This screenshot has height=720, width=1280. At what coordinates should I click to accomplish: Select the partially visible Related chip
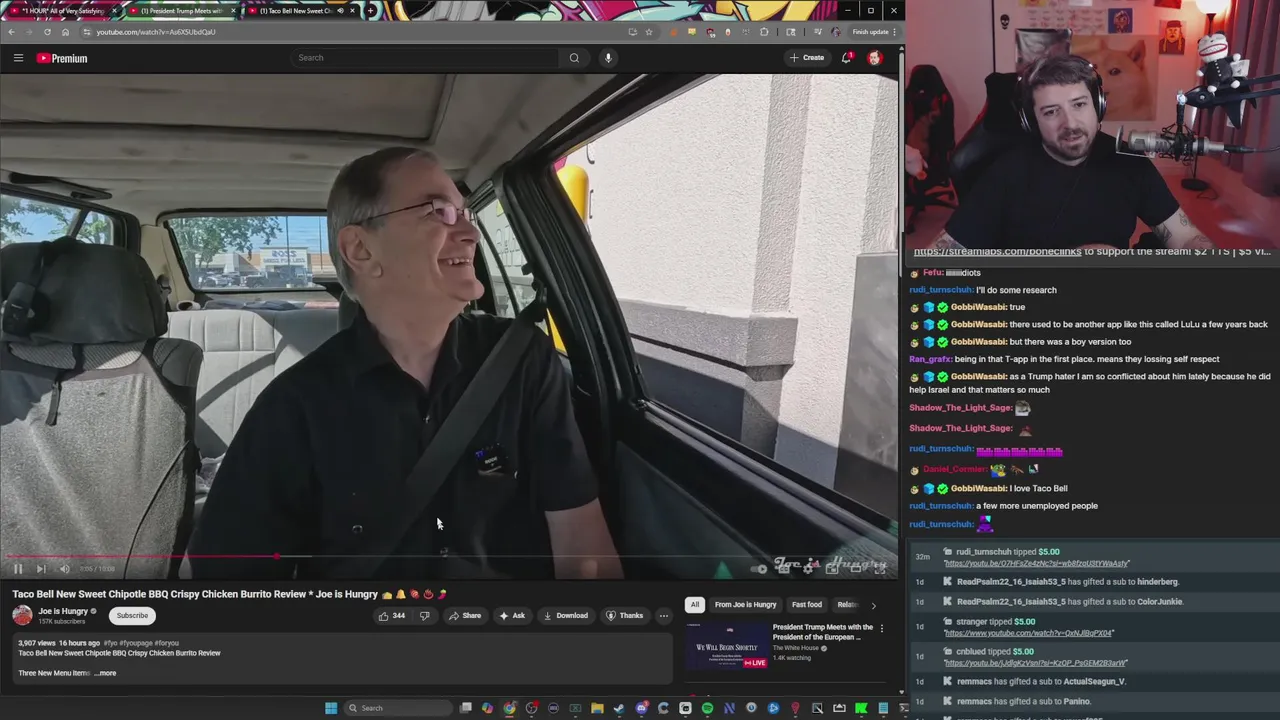point(847,604)
